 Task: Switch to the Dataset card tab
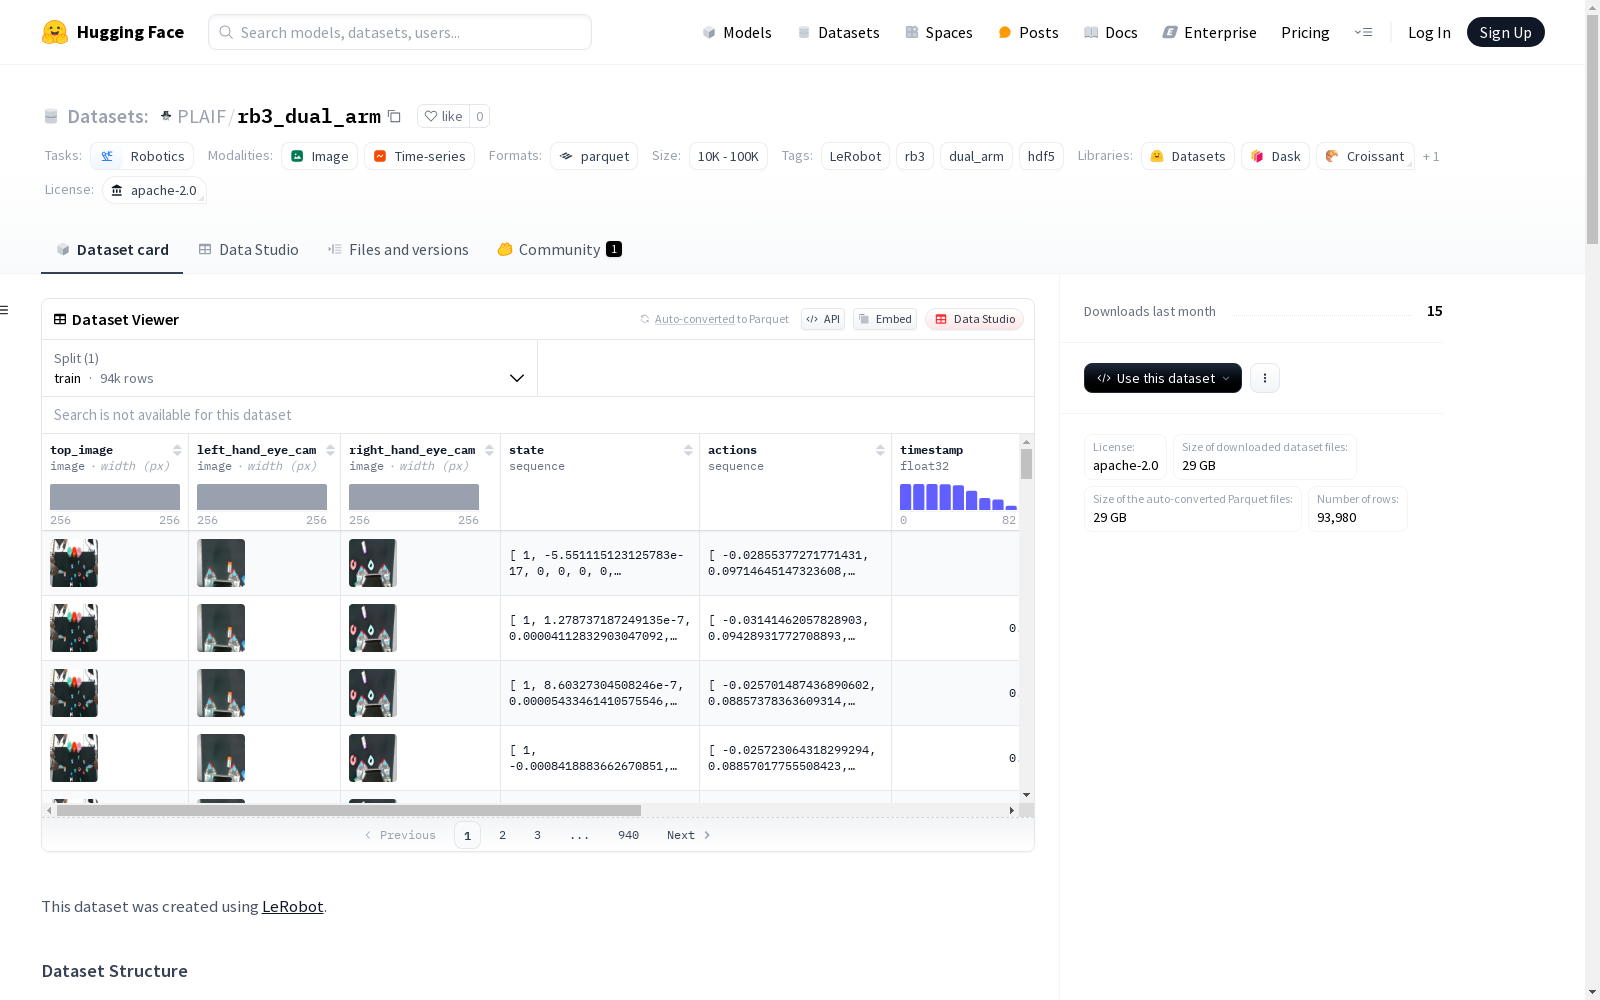click(x=112, y=250)
